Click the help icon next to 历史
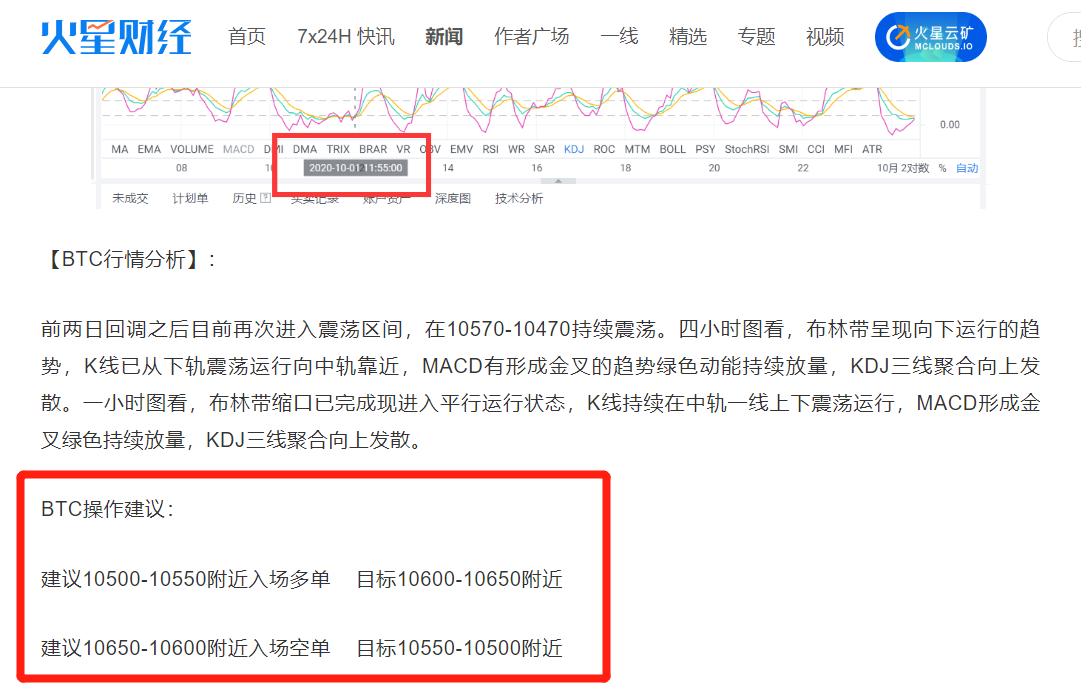The width and height of the screenshot is (1081, 693). click(x=267, y=196)
